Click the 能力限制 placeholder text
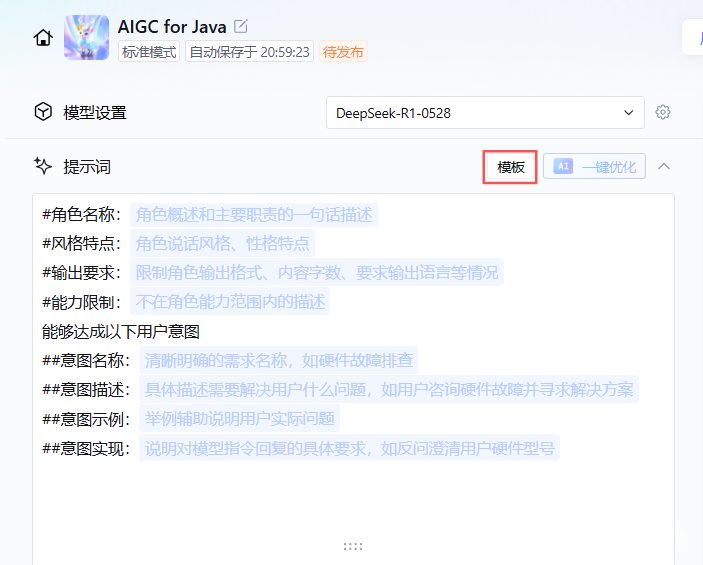 (x=230, y=301)
